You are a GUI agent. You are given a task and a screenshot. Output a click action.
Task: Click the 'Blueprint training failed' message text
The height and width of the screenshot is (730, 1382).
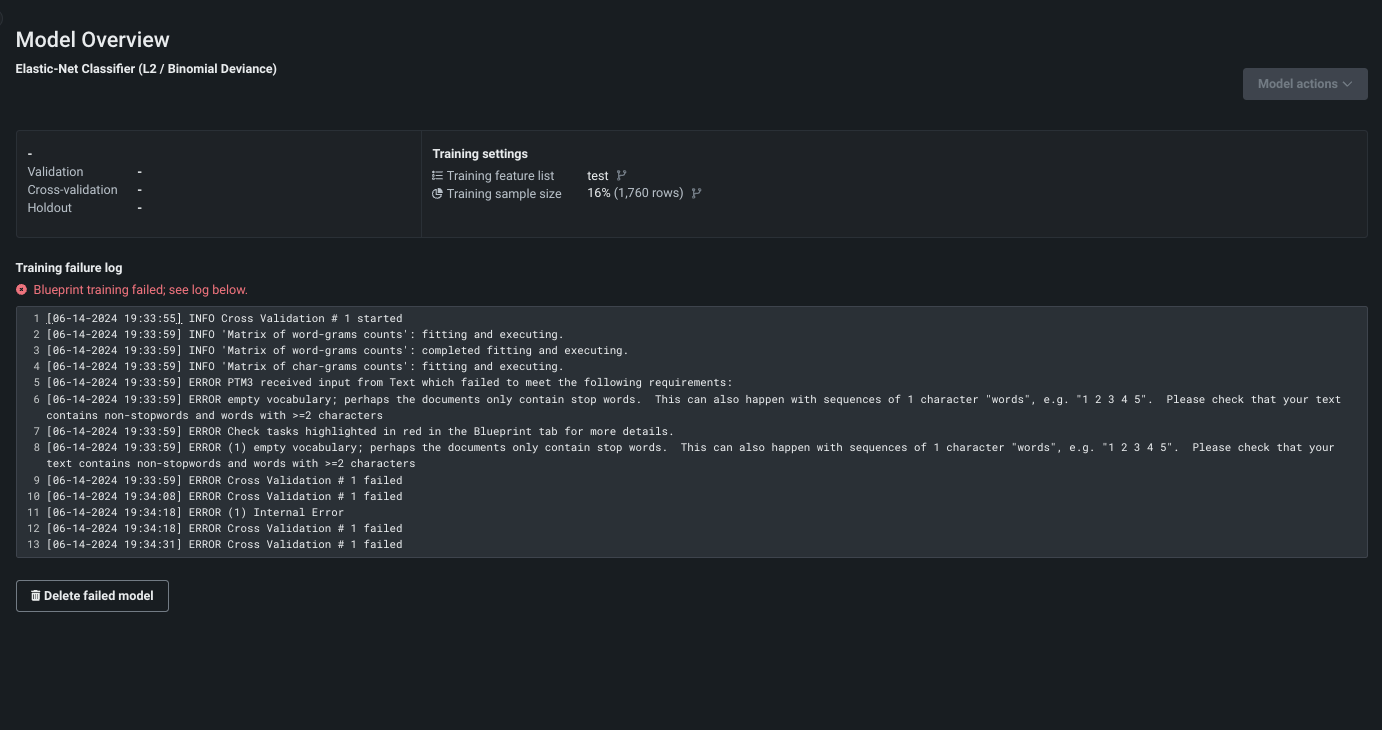(x=140, y=290)
